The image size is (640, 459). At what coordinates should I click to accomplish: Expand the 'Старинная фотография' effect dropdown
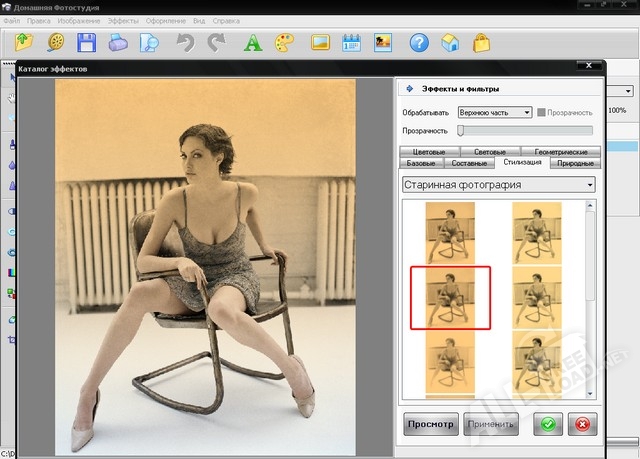498,184
